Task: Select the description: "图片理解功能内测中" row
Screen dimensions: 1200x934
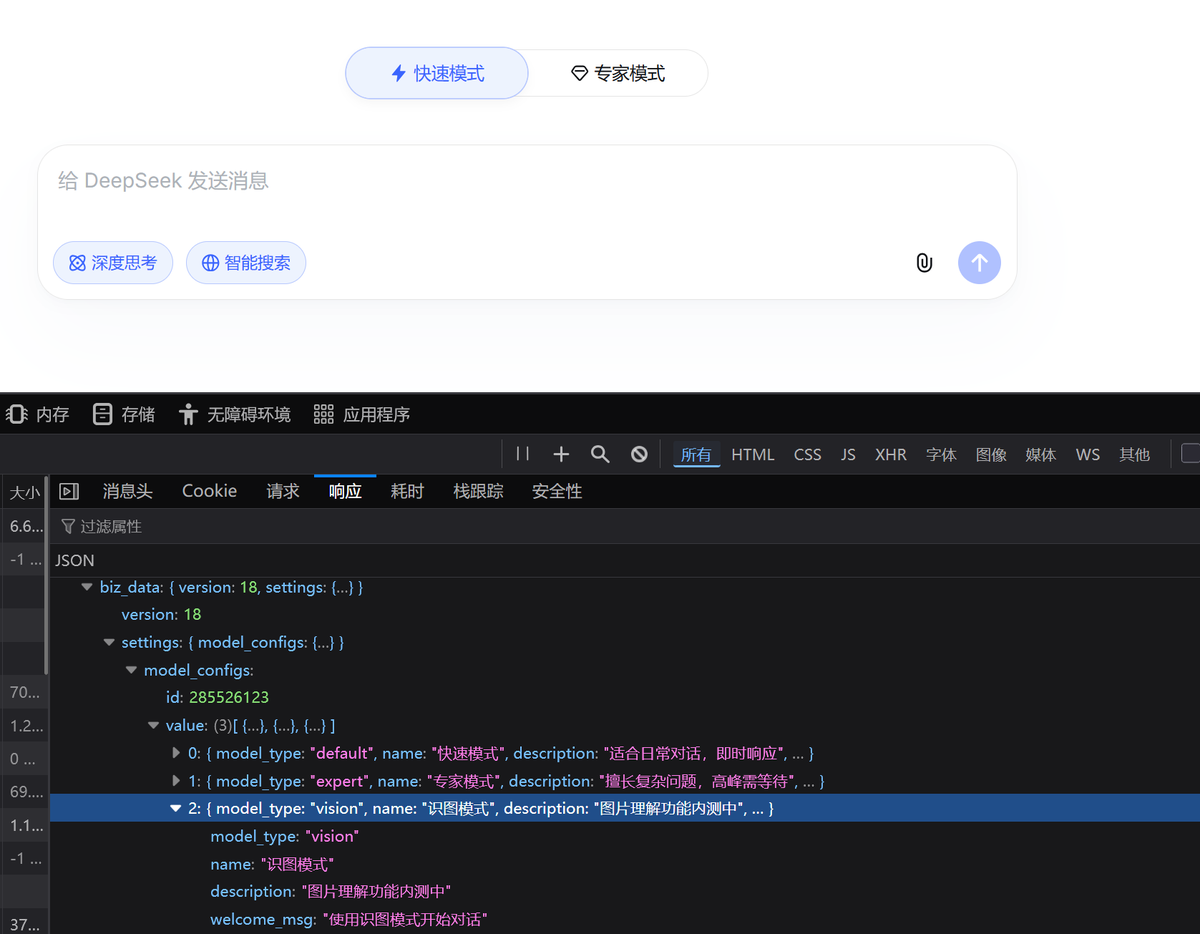Action: pos(625,891)
